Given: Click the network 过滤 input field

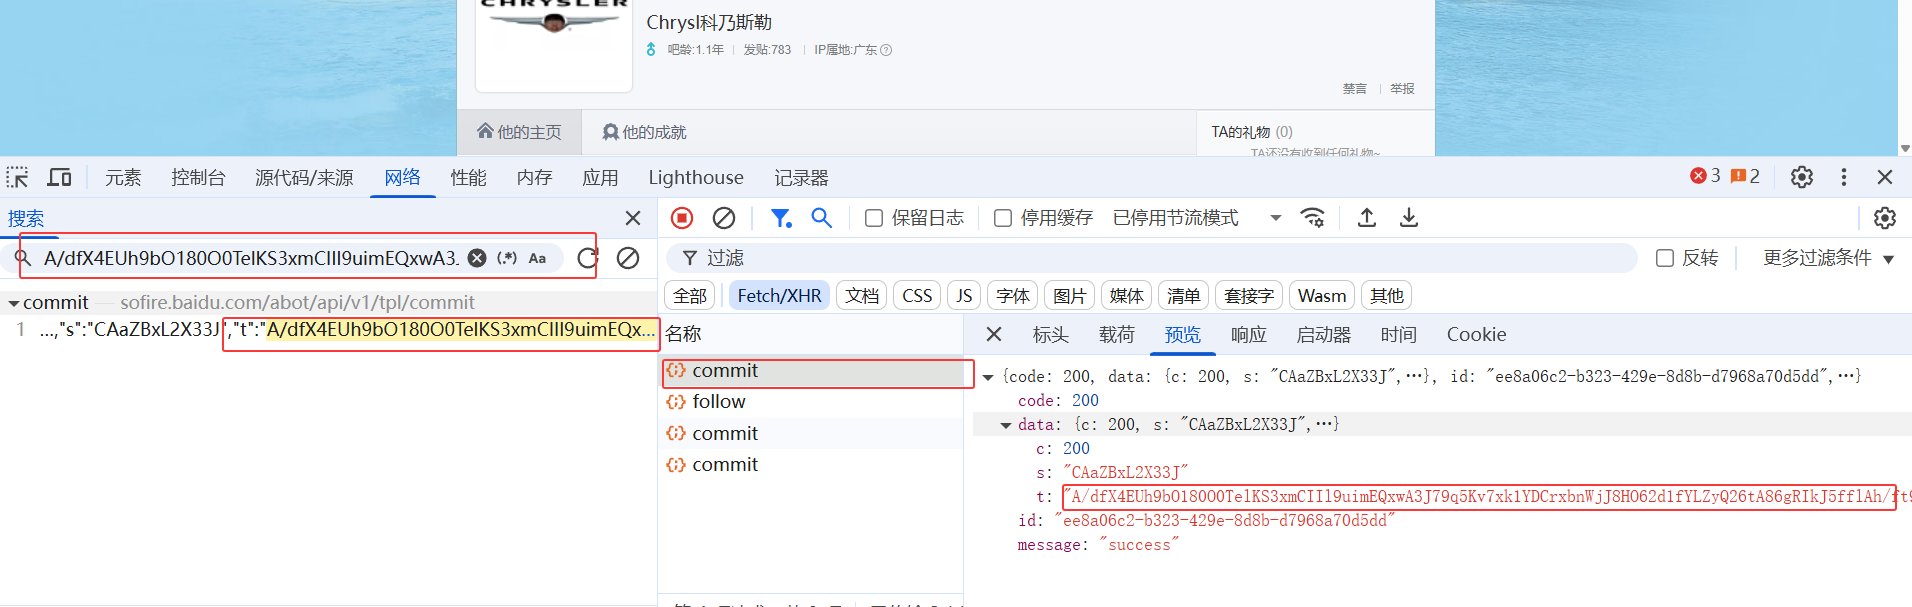Looking at the screenshot, I should click(1152, 258).
